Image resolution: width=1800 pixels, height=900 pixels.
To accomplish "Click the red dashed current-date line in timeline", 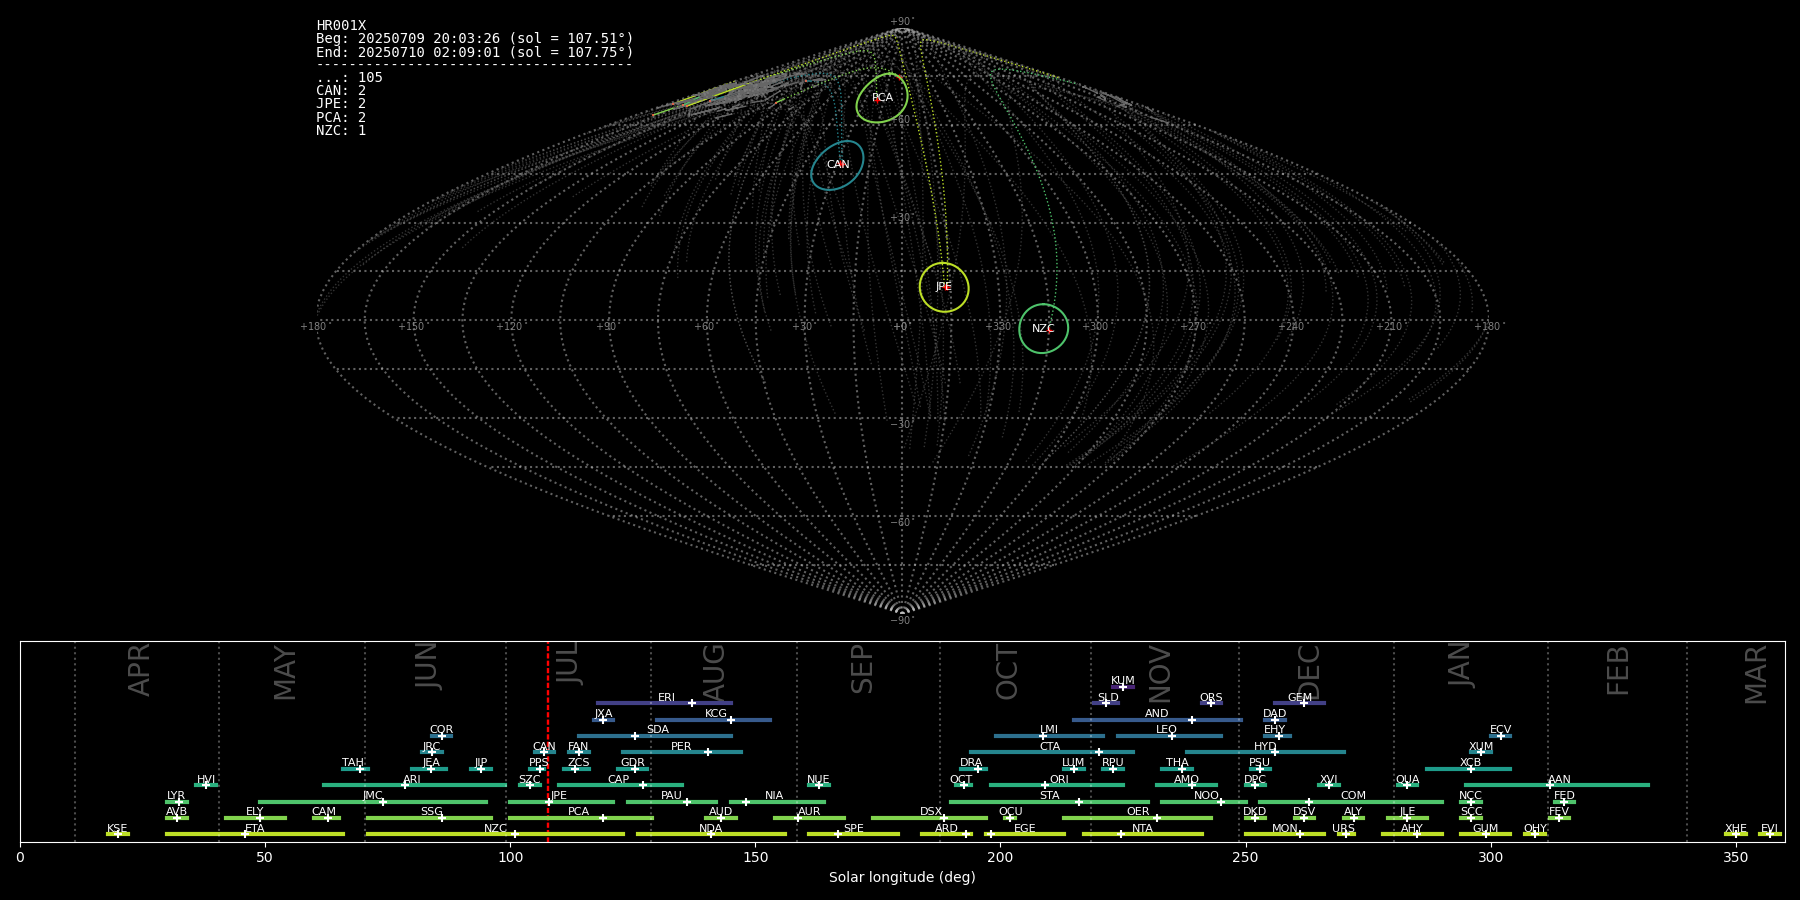I will pyautogui.click(x=548, y=741).
